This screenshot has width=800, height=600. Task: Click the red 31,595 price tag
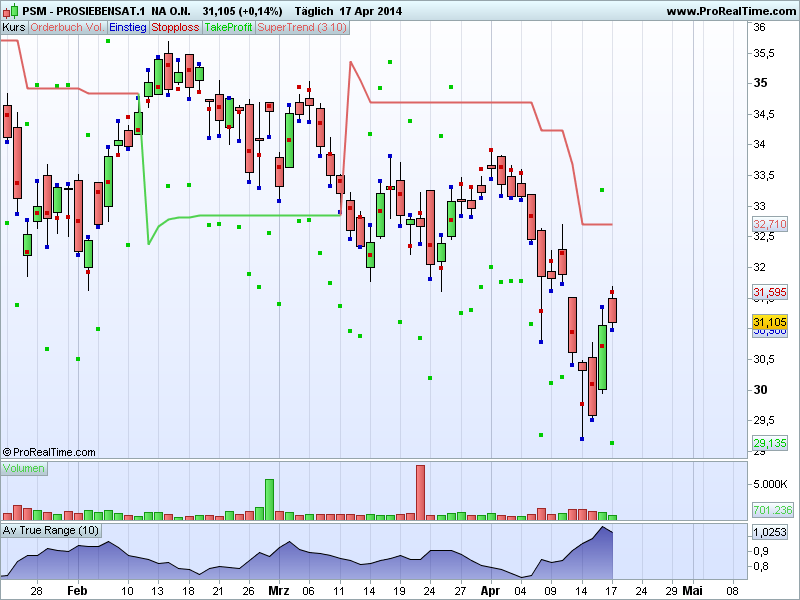pos(770,292)
